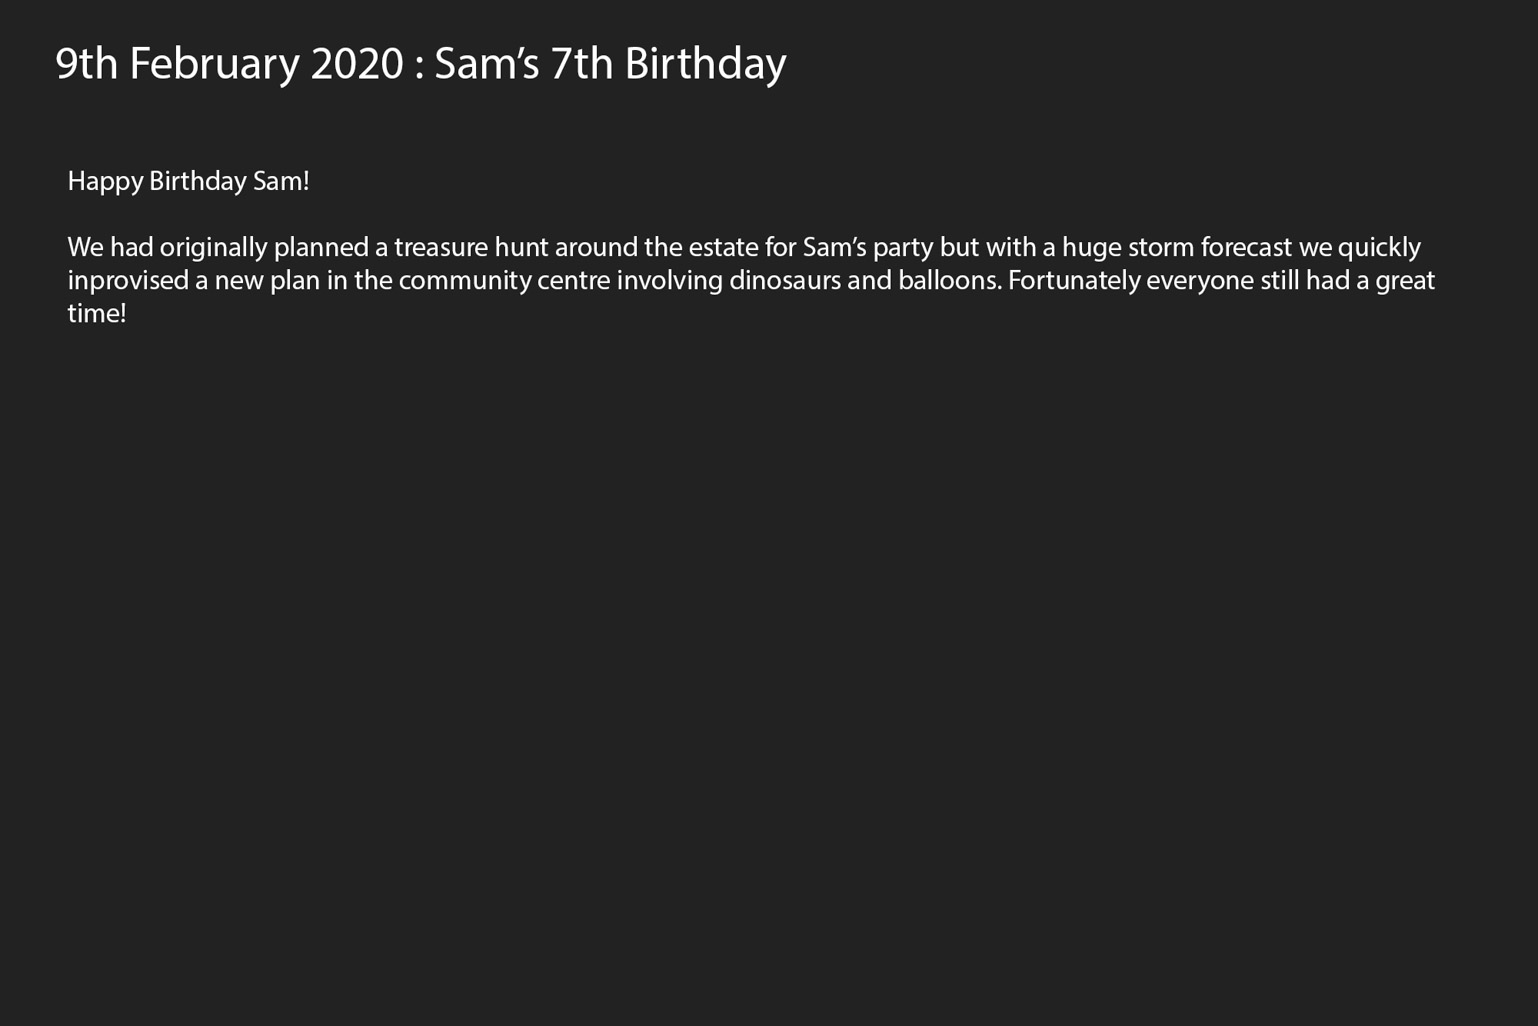Click the word "dinosaurs" in the paragraph
Screen dimensions: 1538x1026
coord(785,280)
